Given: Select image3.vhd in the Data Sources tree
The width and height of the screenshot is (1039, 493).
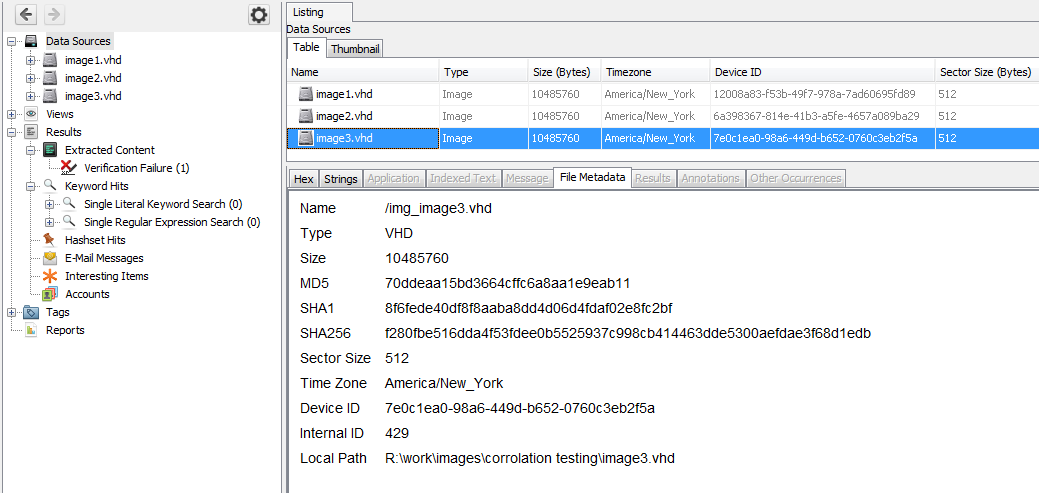Looking at the screenshot, I should (x=93, y=96).
